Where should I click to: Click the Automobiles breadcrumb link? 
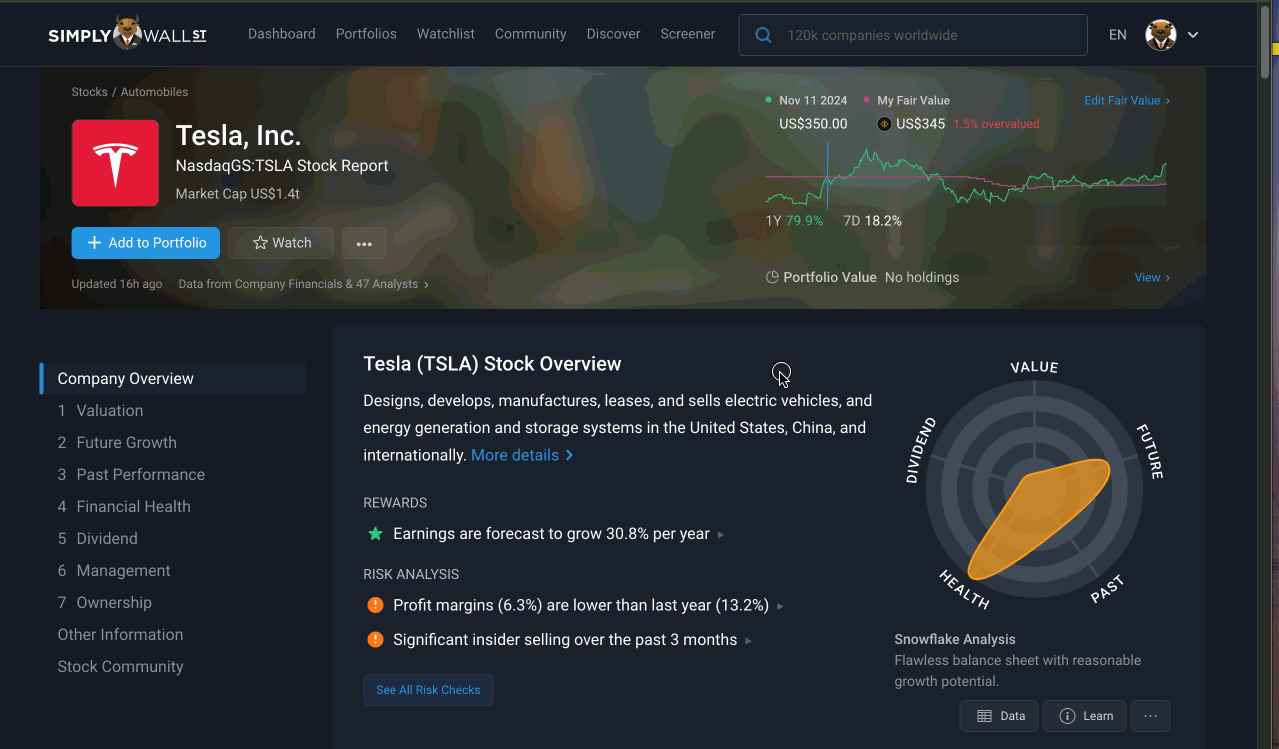click(154, 92)
